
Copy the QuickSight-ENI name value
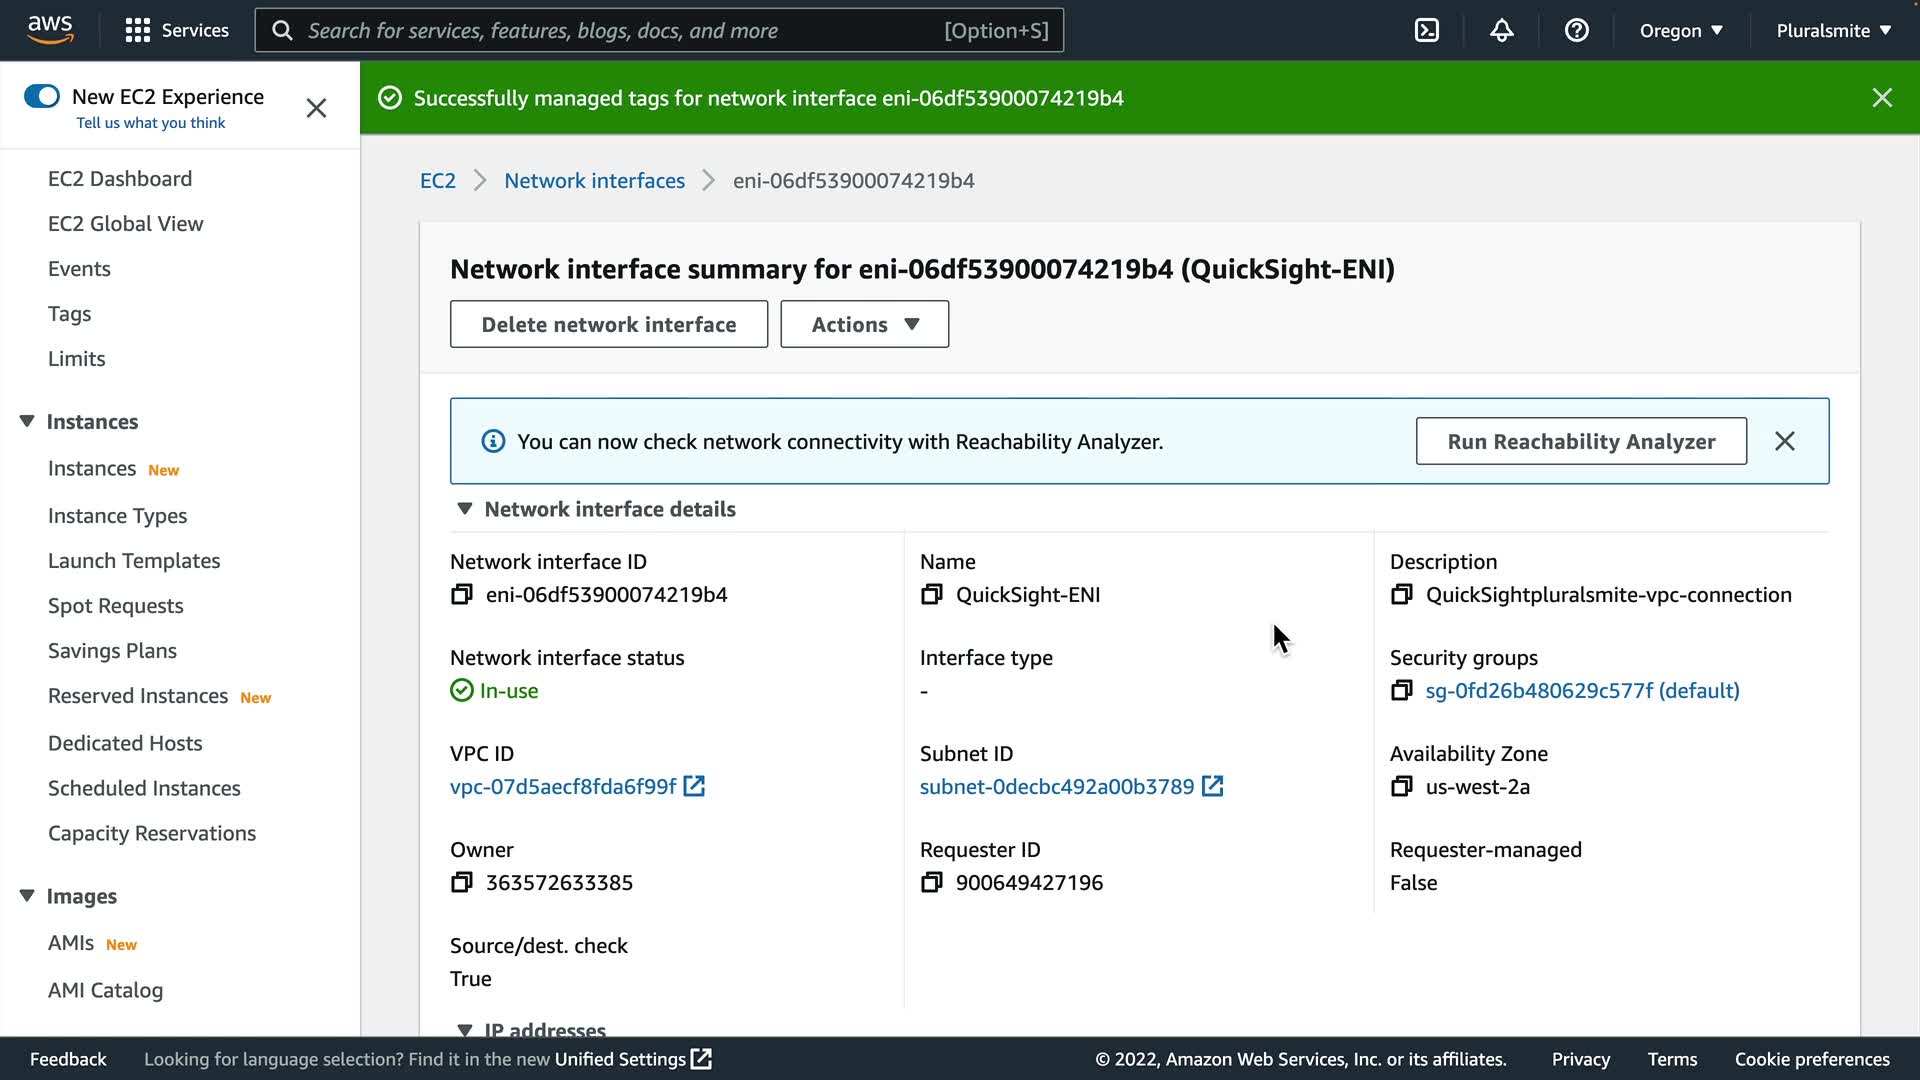click(931, 595)
